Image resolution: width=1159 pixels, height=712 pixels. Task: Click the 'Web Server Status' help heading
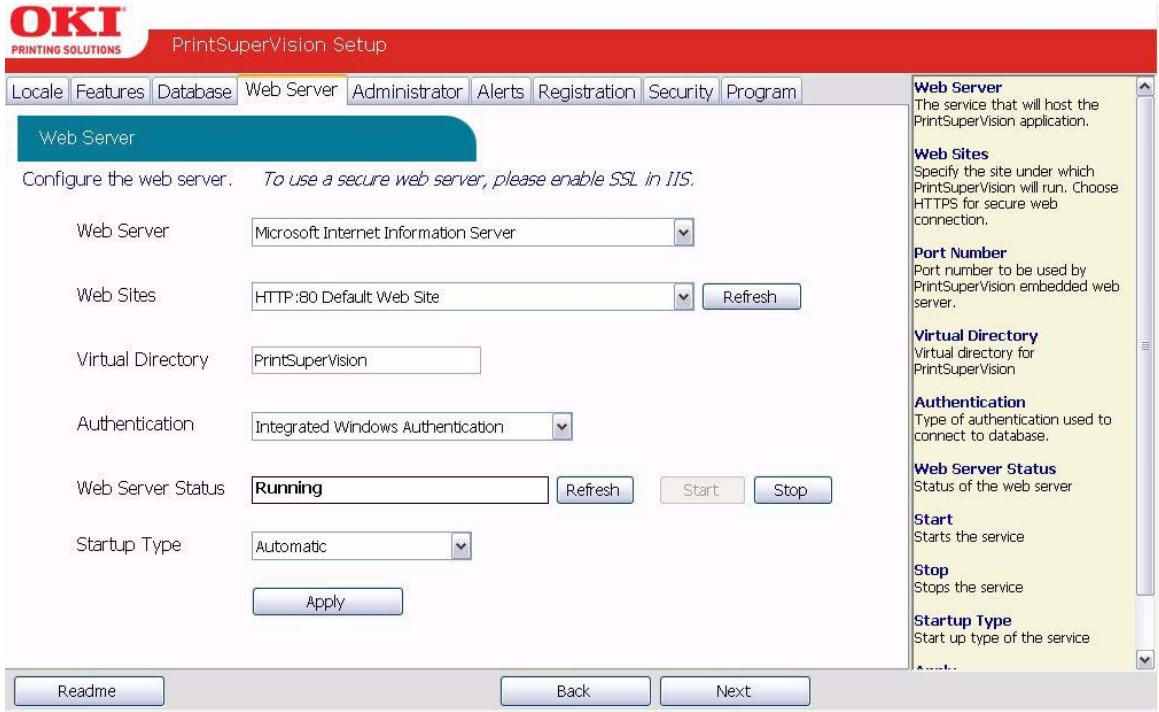pyautogui.click(x=985, y=469)
